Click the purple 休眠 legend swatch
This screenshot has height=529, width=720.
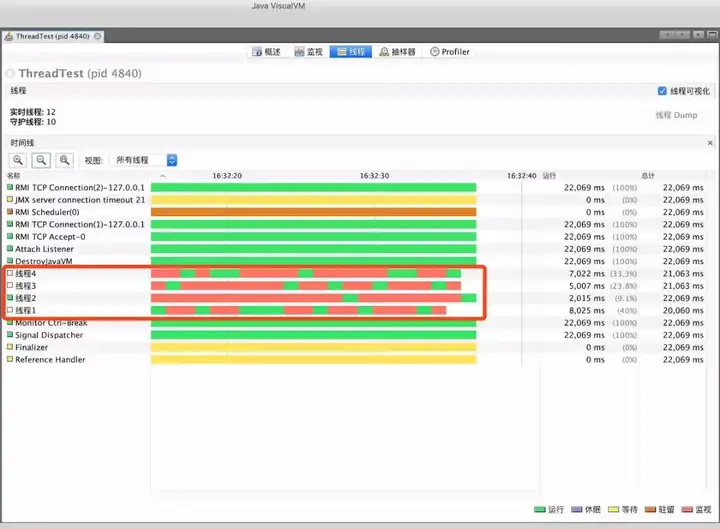(x=577, y=509)
